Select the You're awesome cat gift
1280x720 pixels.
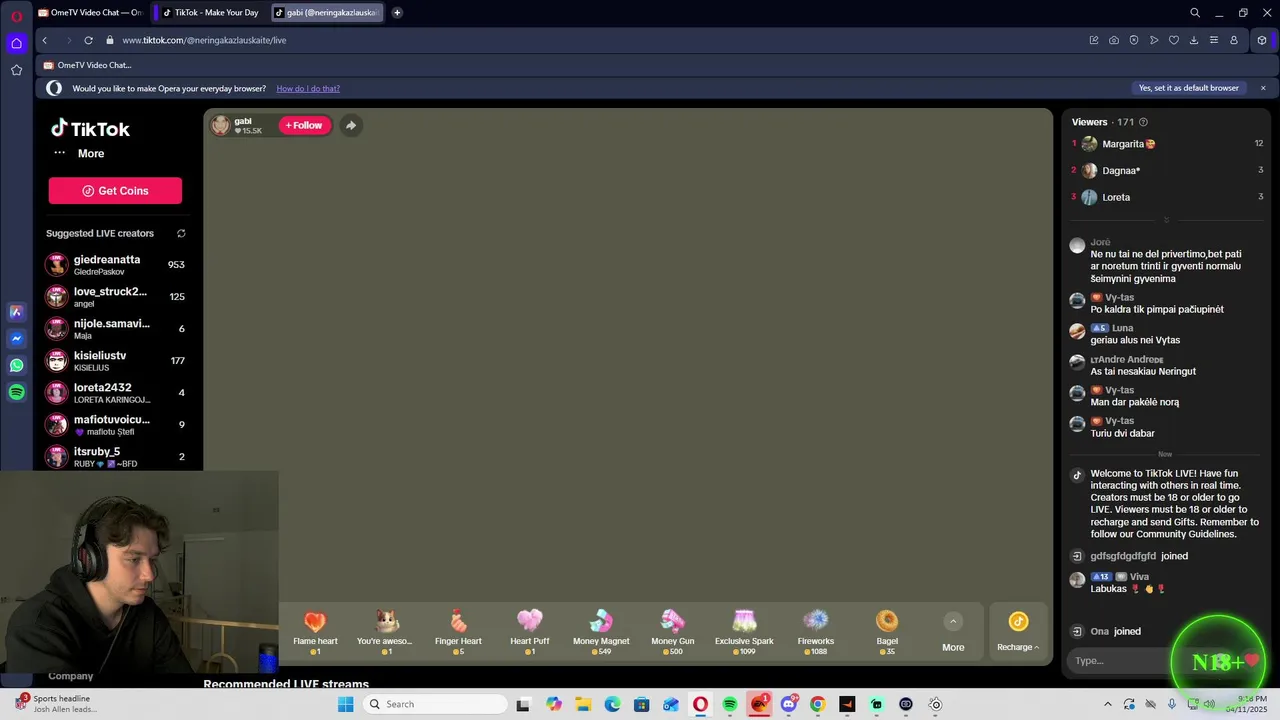(x=386, y=632)
